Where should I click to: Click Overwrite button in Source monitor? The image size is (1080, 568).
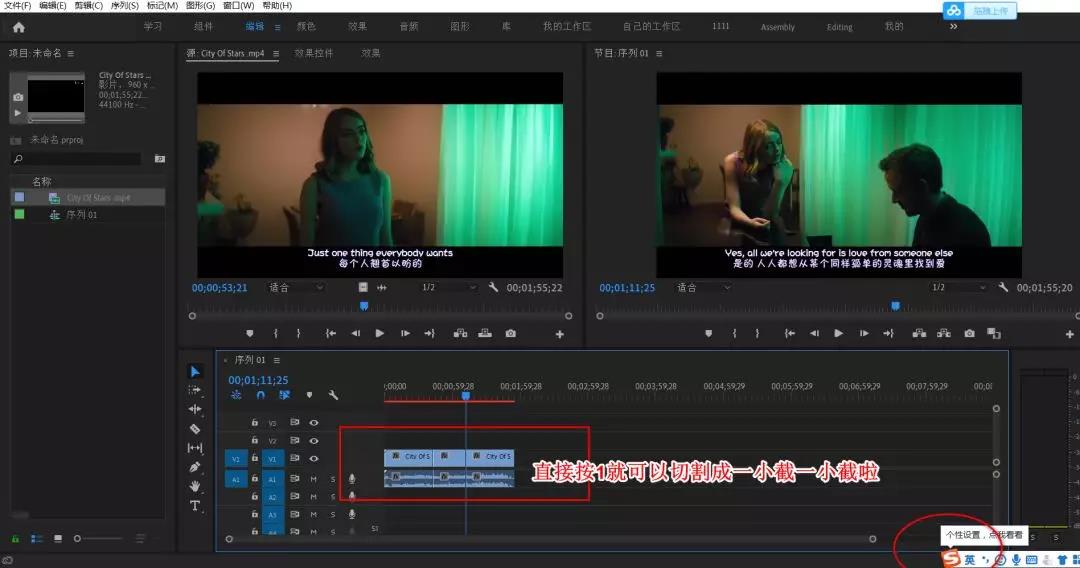485,333
